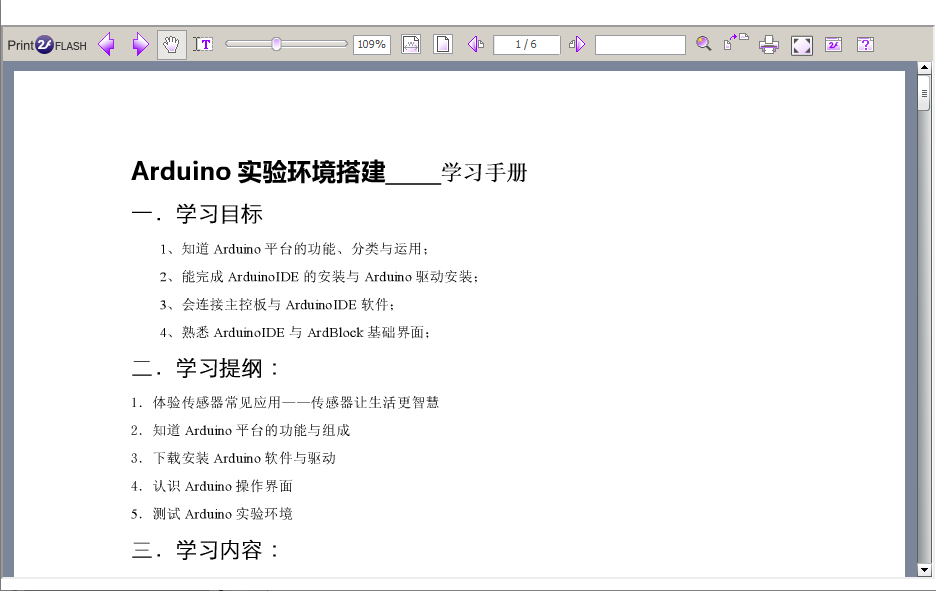Screen dimensions: 936x591
Task: Click the zoom percentage field showing 109%
Action: point(371,44)
